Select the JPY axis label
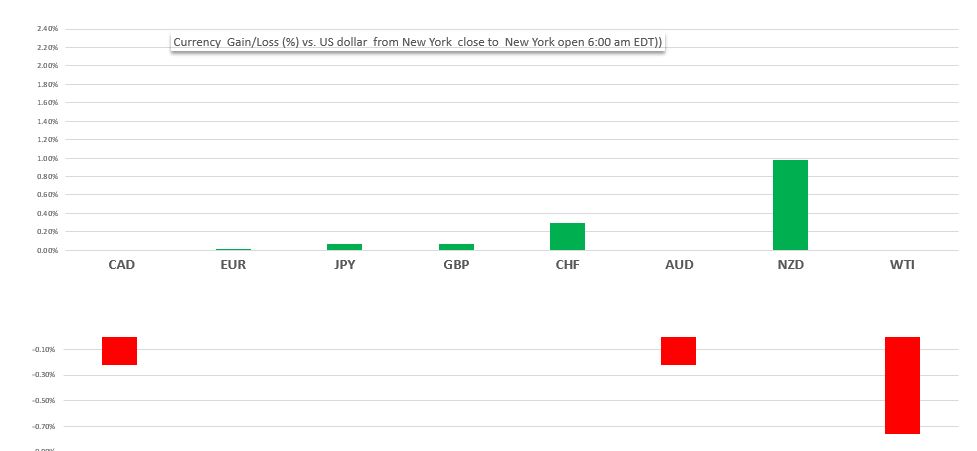 click(x=344, y=265)
